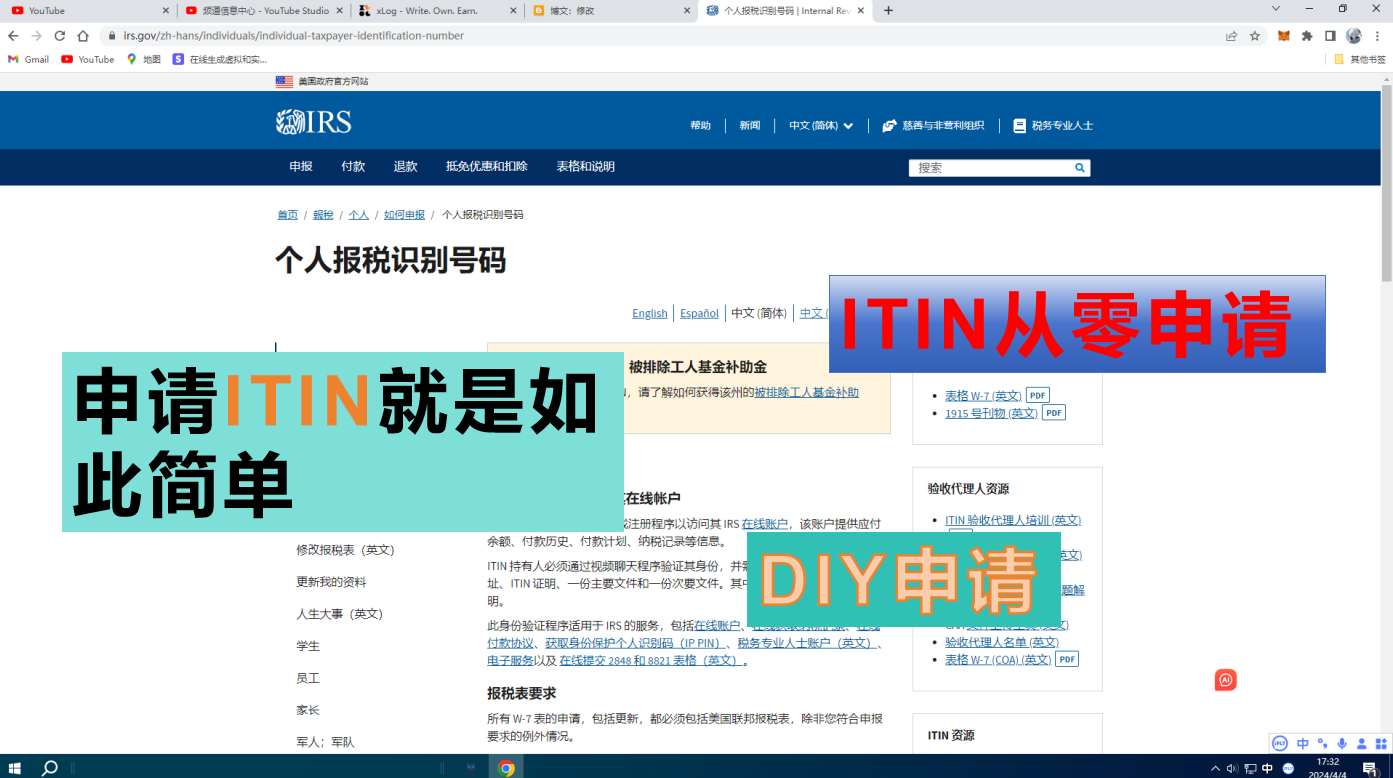The height and width of the screenshot is (778, 1393).
Task: Open the English language link
Action: [649, 313]
